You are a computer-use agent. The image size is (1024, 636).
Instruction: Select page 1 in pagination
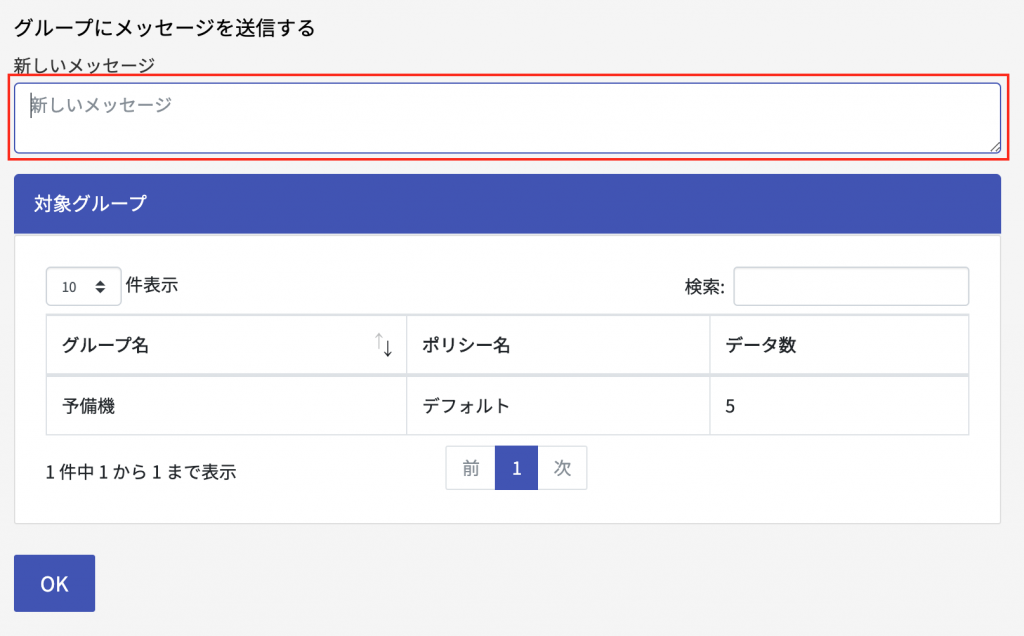click(x=516, y=468)
